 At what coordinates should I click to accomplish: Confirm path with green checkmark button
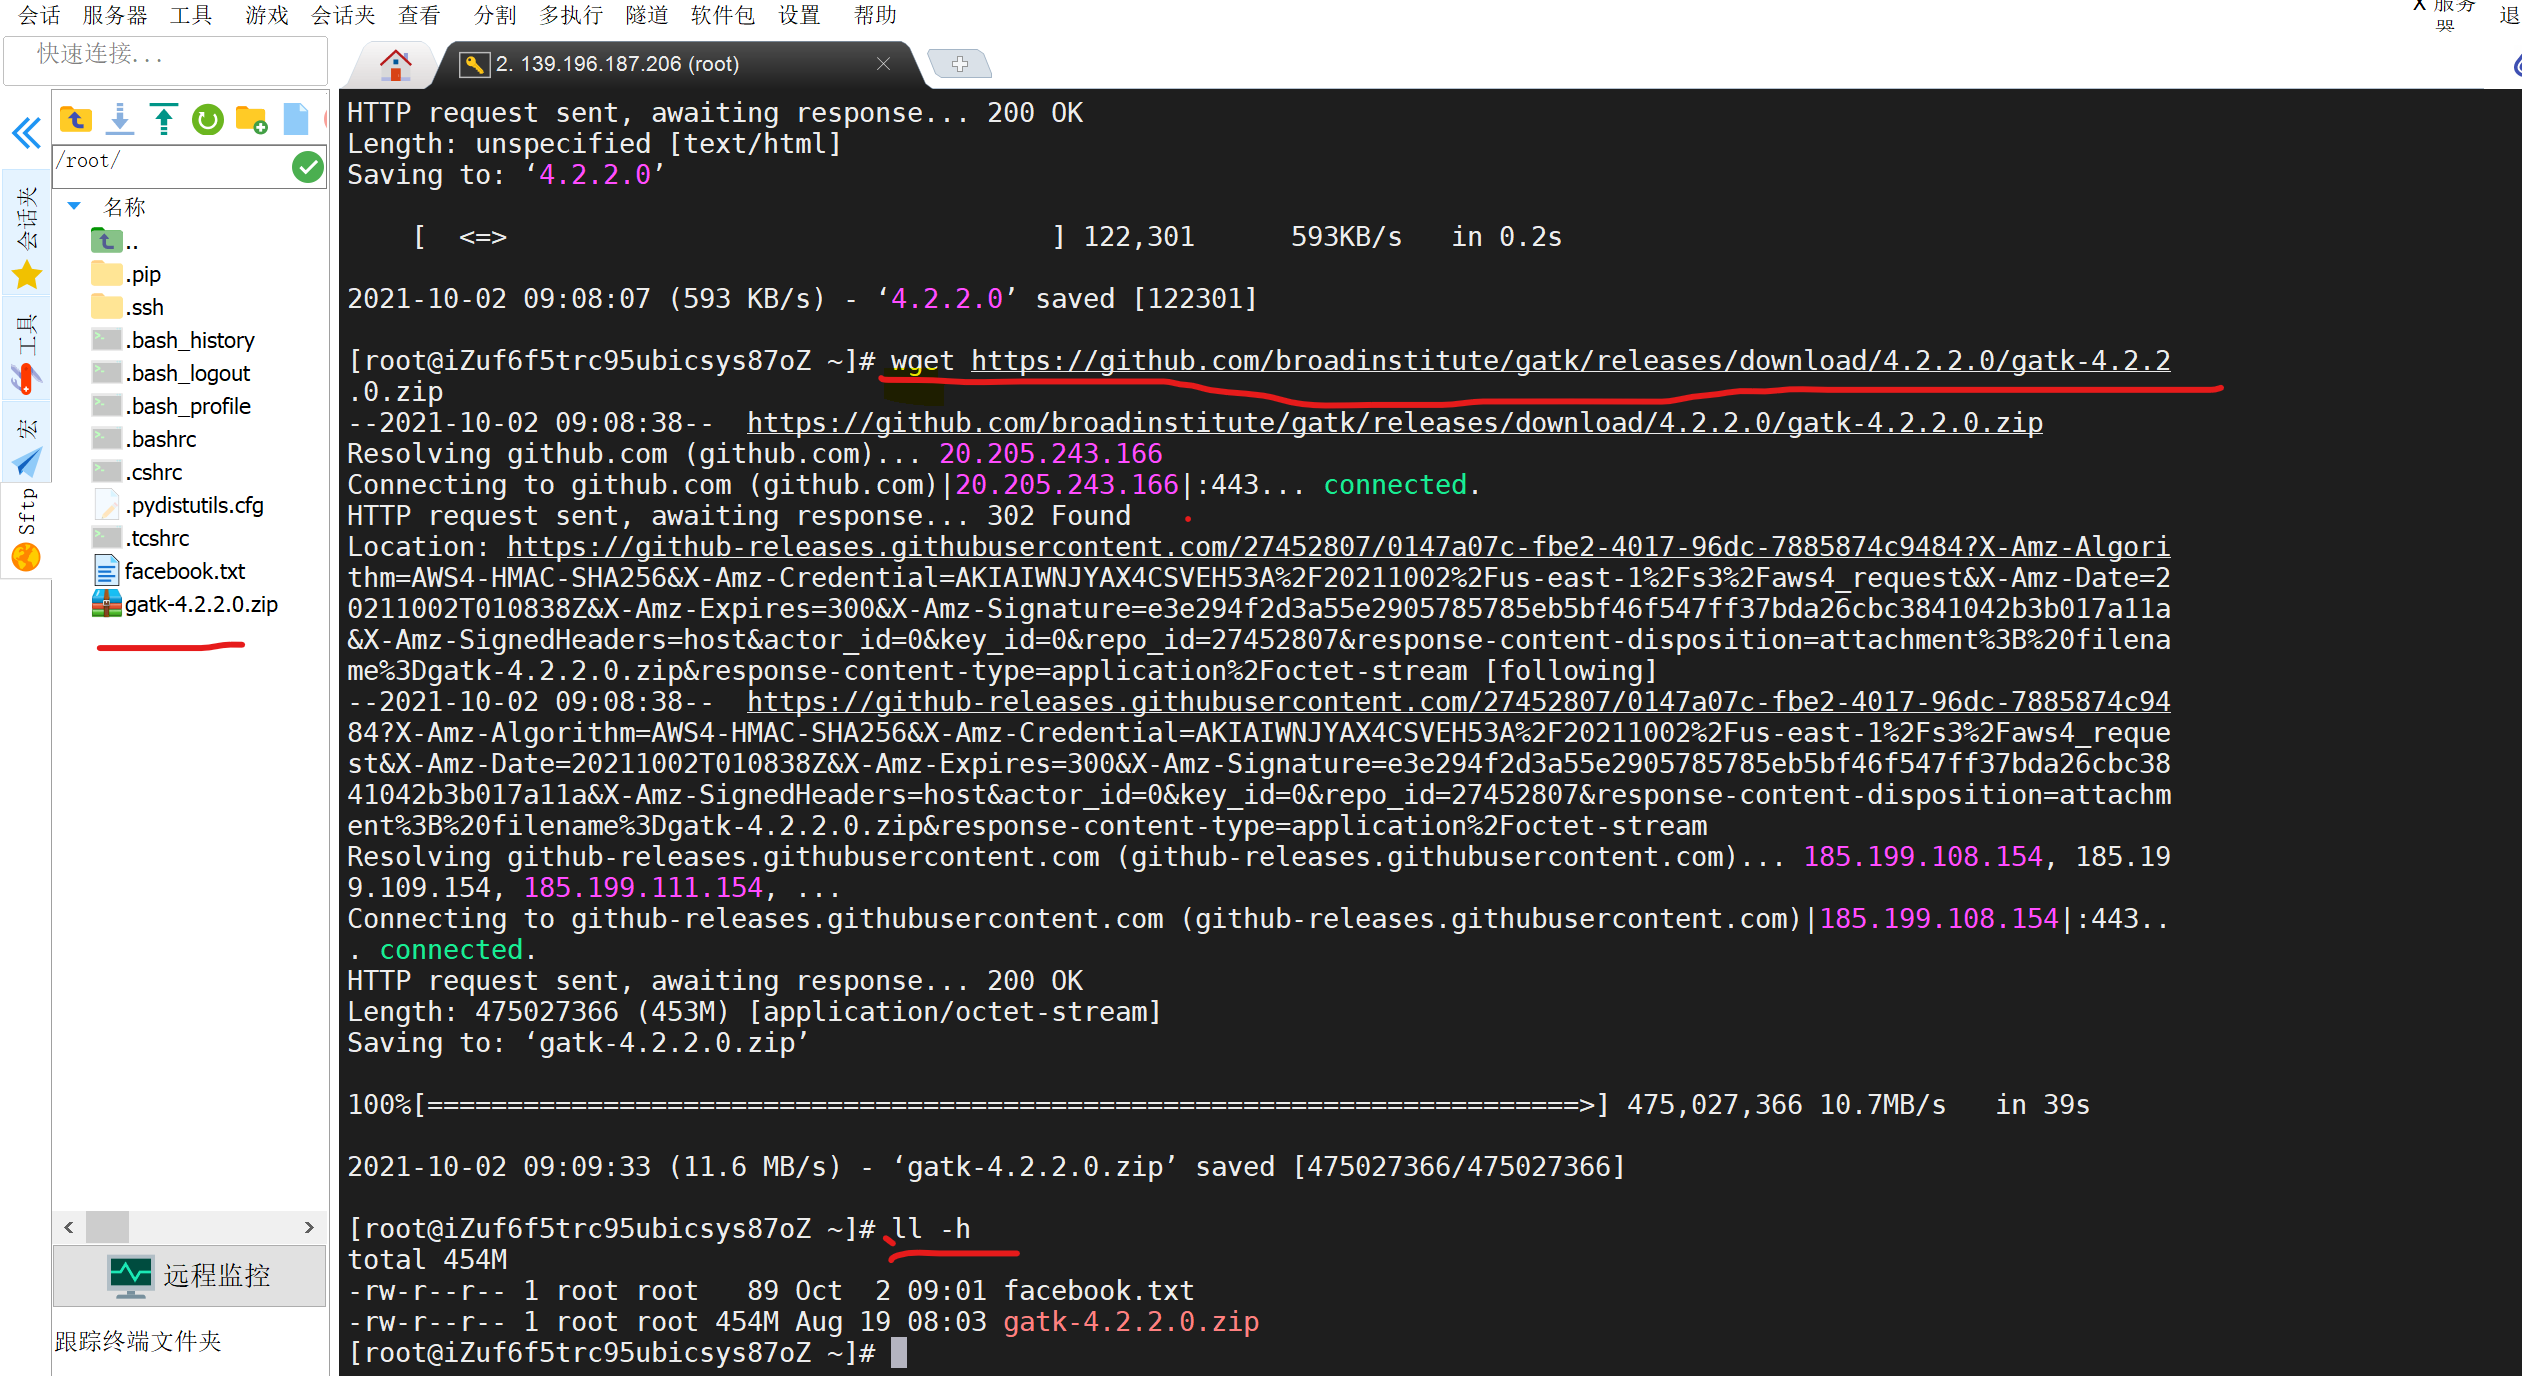point(308,166)
